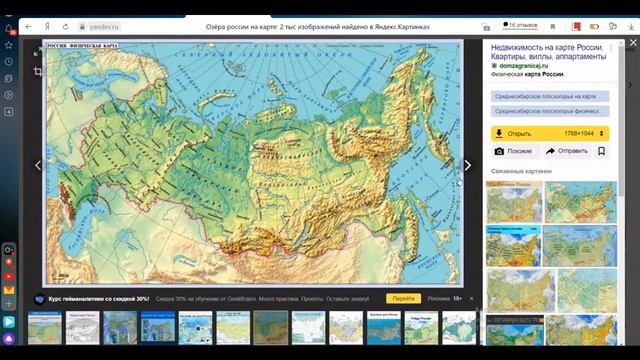Open the "Курс гейманалитики со скидкой 30%!" ad link
This screenshot has height=360, width=640.
pyautogui.click(x=99, y=299)
